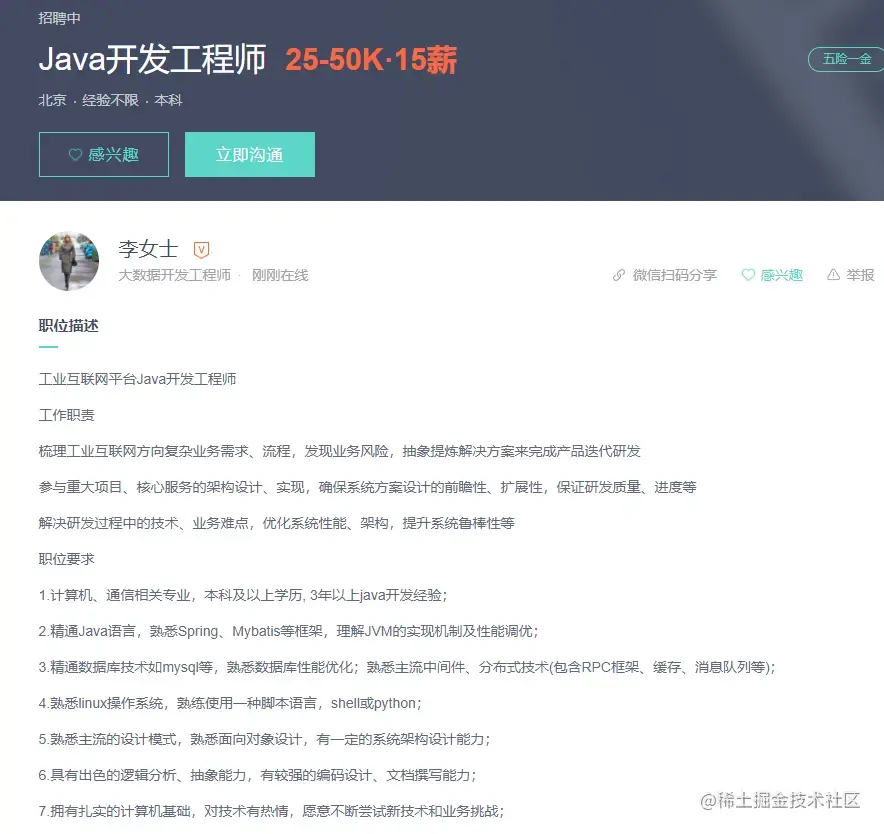Click the 立即沟通 button
The image size is (884, 834).
tap(250, 155)
